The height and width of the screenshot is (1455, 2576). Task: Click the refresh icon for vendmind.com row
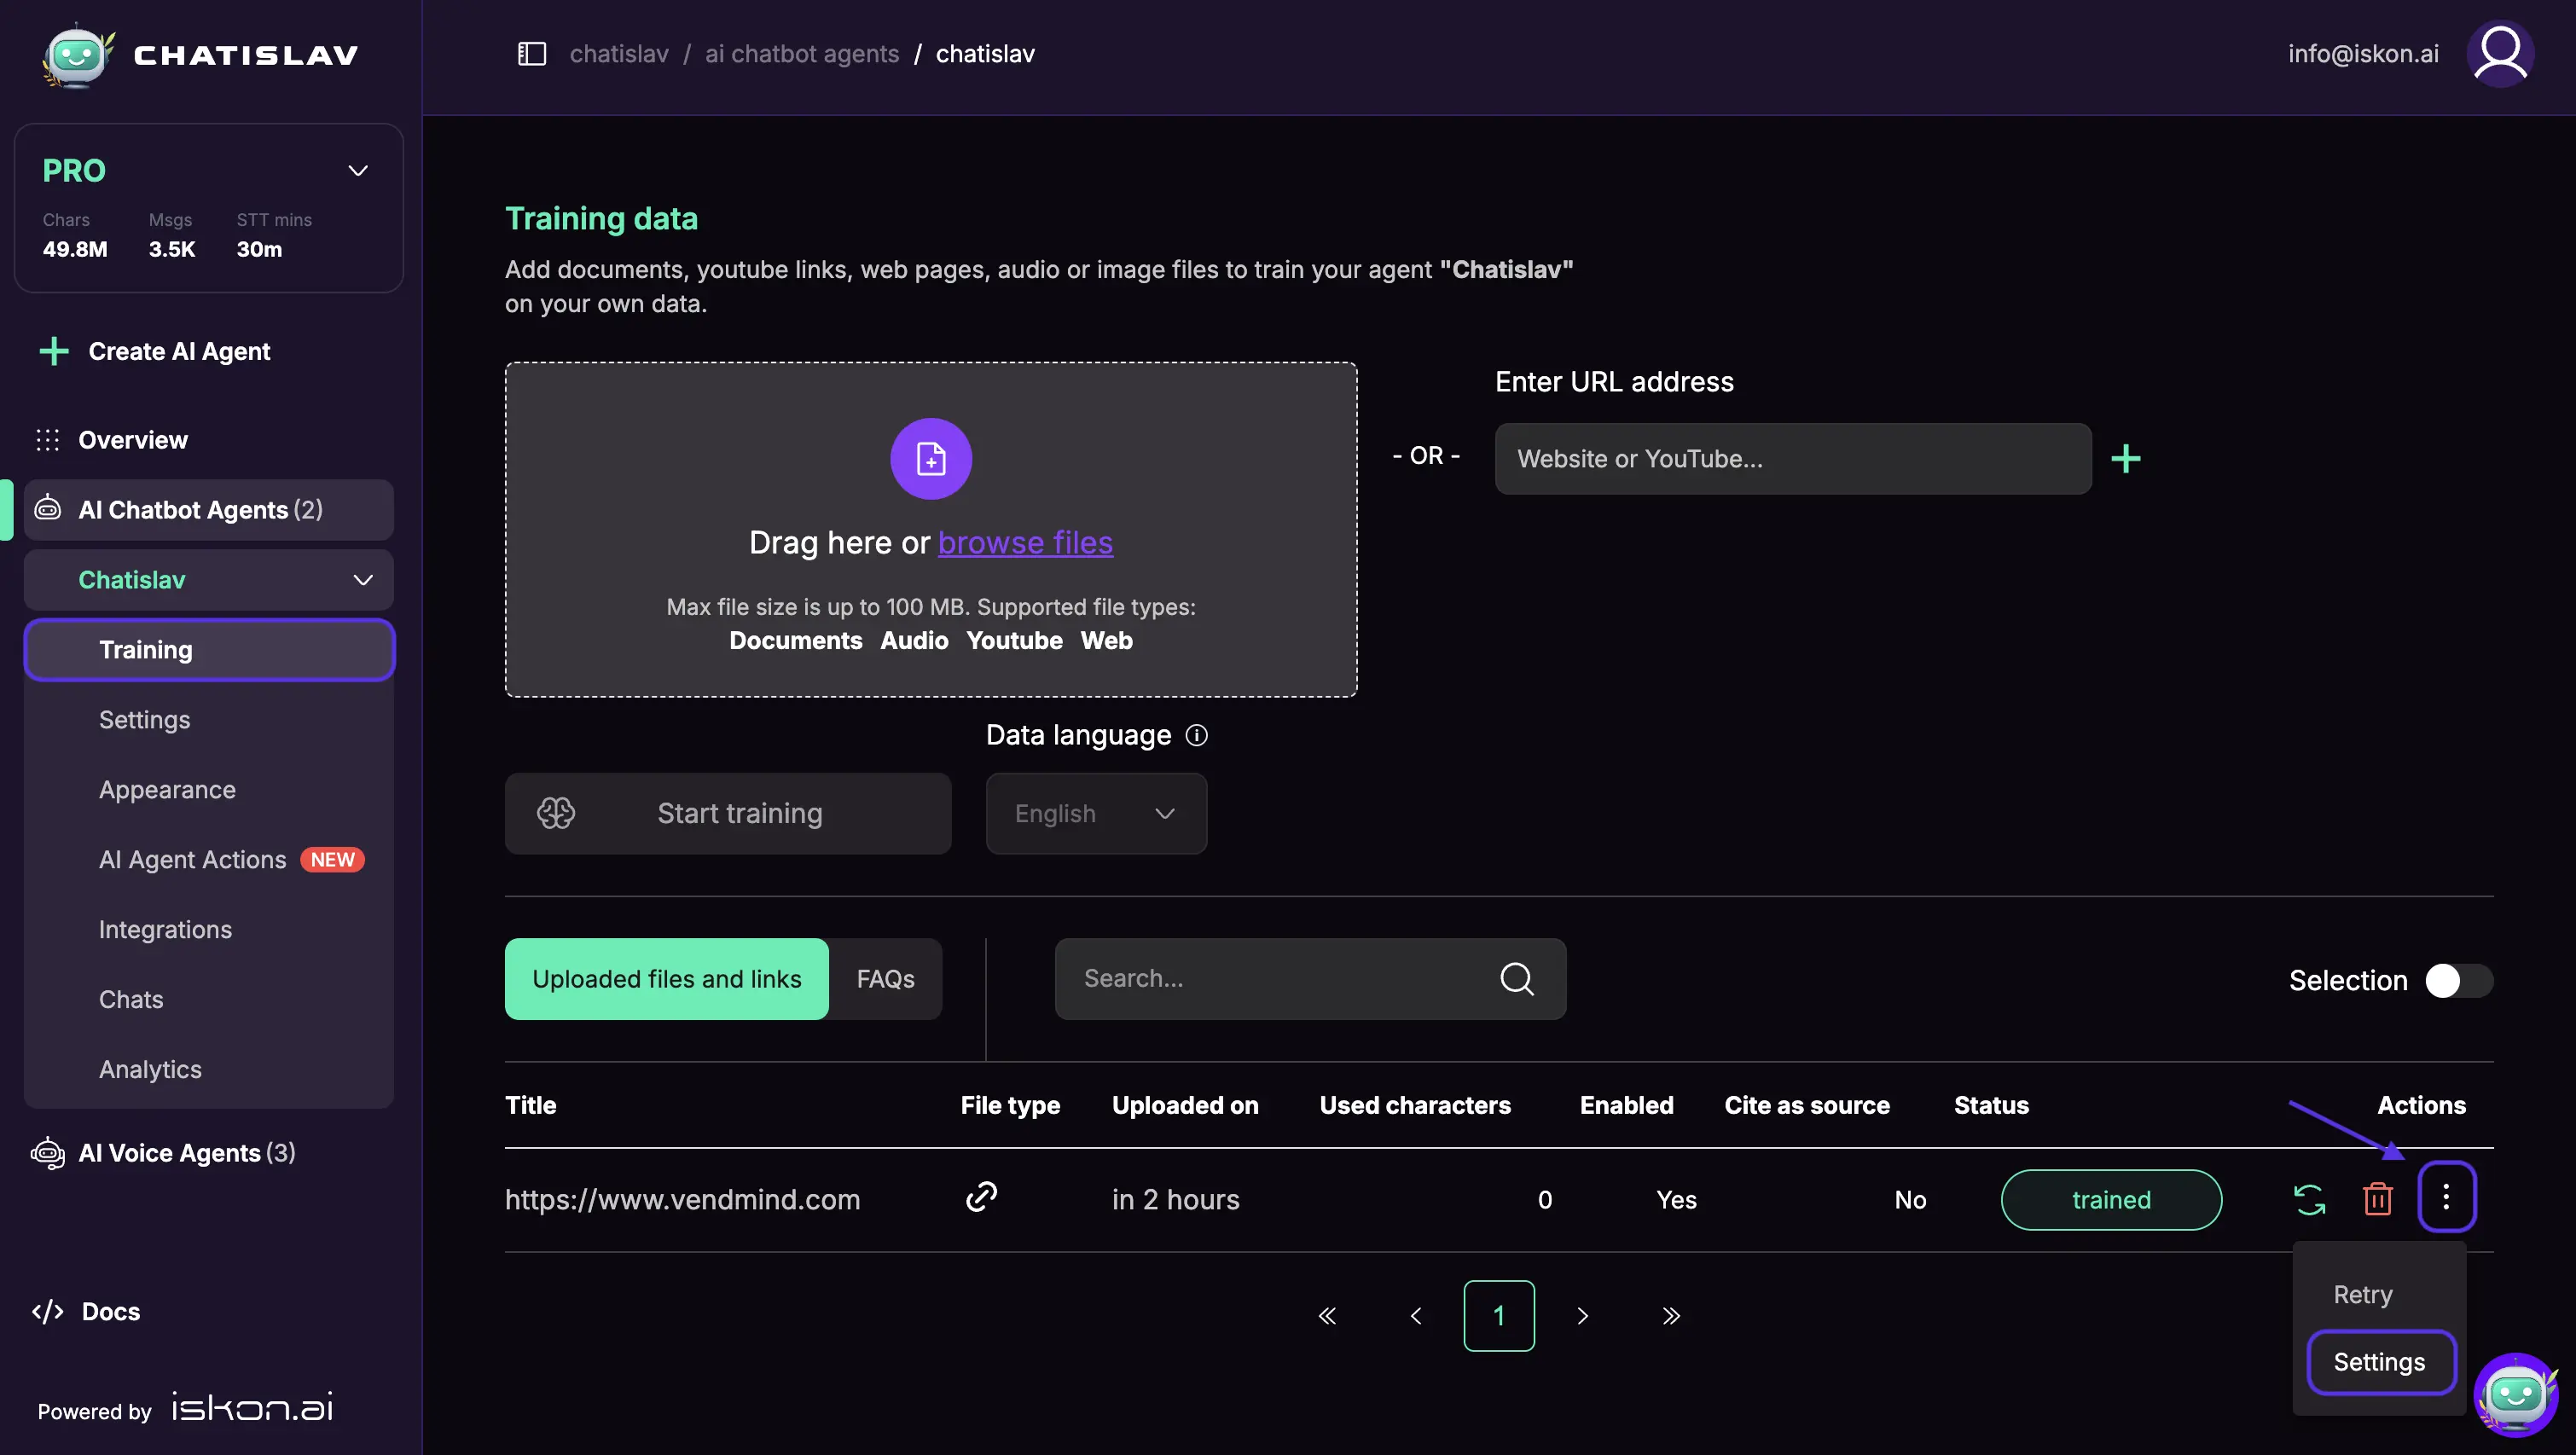pos(2309,1199)
